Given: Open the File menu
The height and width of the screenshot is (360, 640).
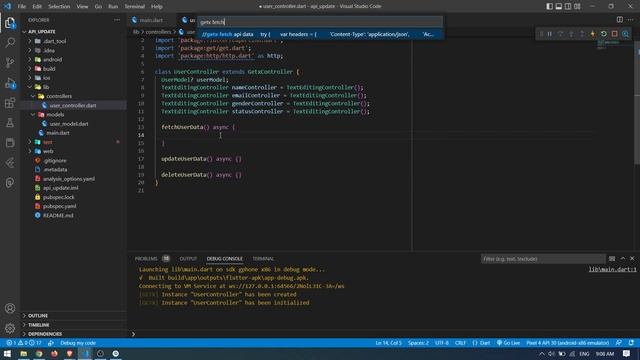Looking at the screenshot, I should click(22, 7).
